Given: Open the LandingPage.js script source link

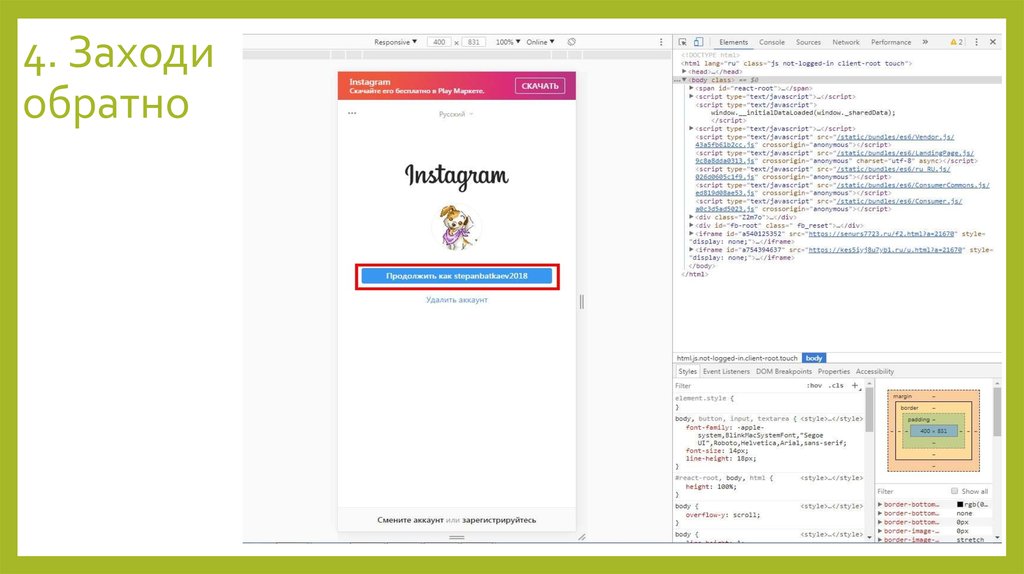Looking at the screenshot, I should pos(905,153).
